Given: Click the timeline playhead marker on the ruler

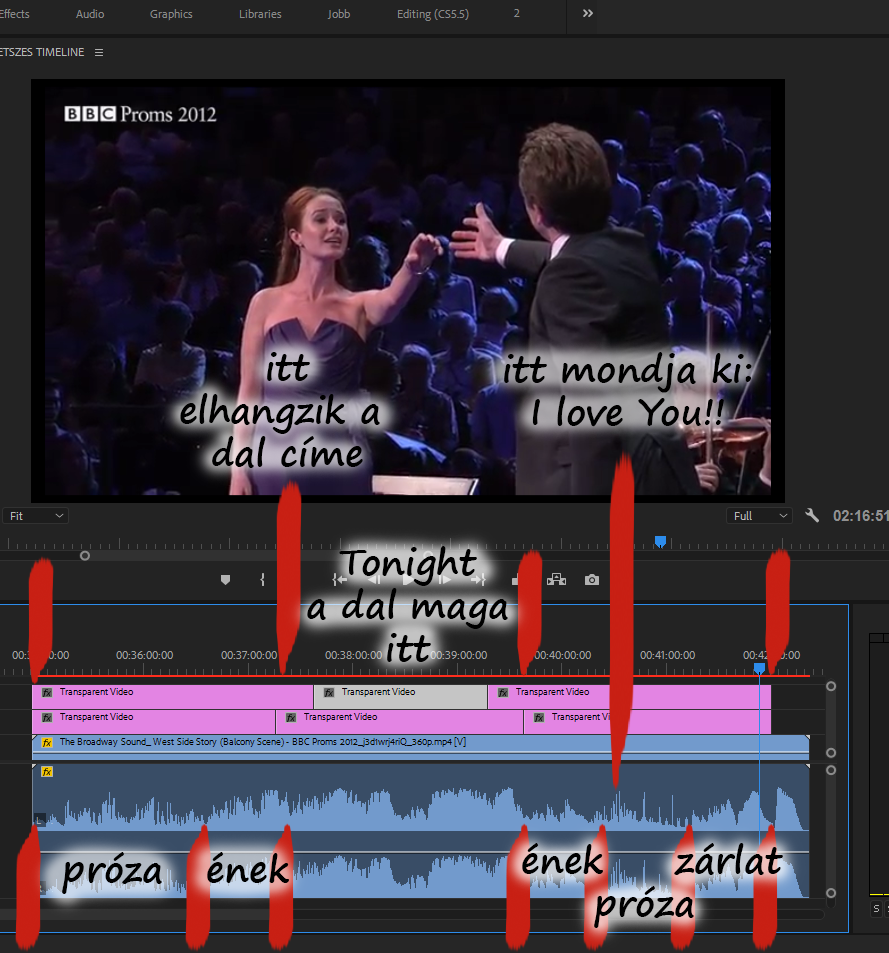Looking at the screenshot, I should [x=759, y=669].
